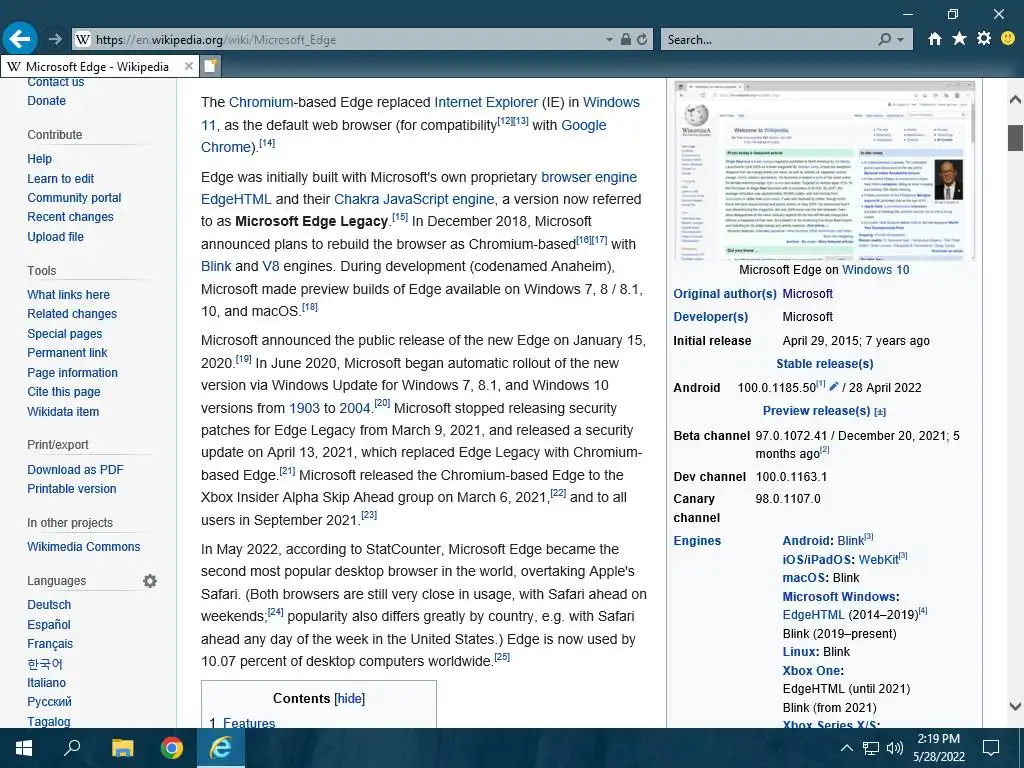Click Donate in the sidebar
This screenshot has width=1024, height=768.
46,101
